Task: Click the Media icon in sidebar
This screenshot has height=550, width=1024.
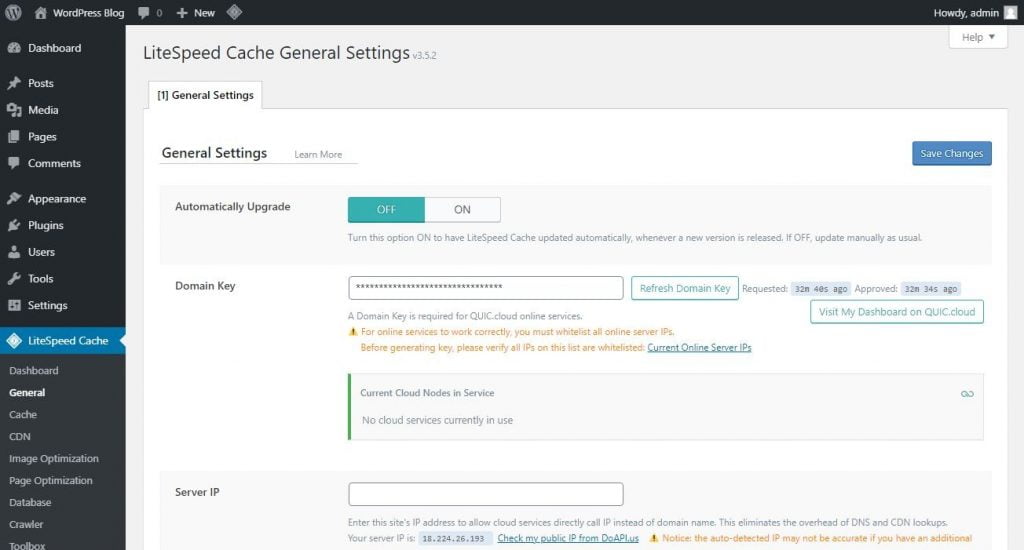Action: 14,110
